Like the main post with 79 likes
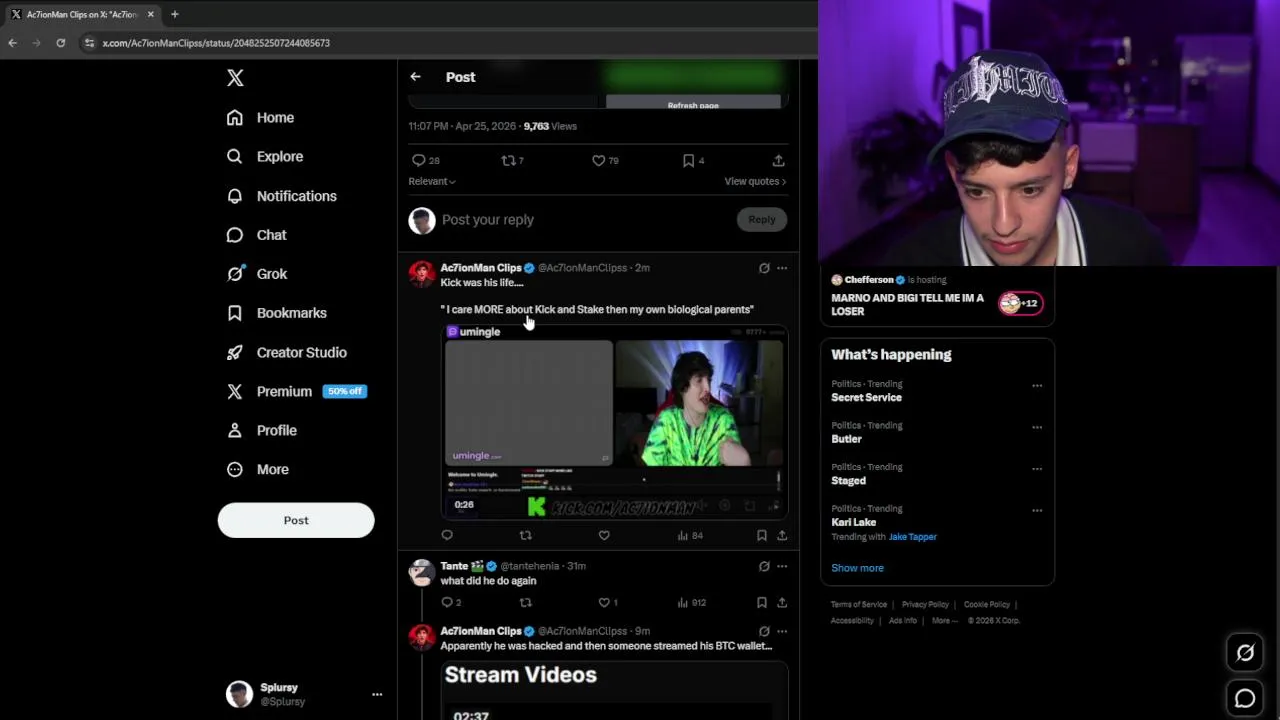 coord(605,160)
